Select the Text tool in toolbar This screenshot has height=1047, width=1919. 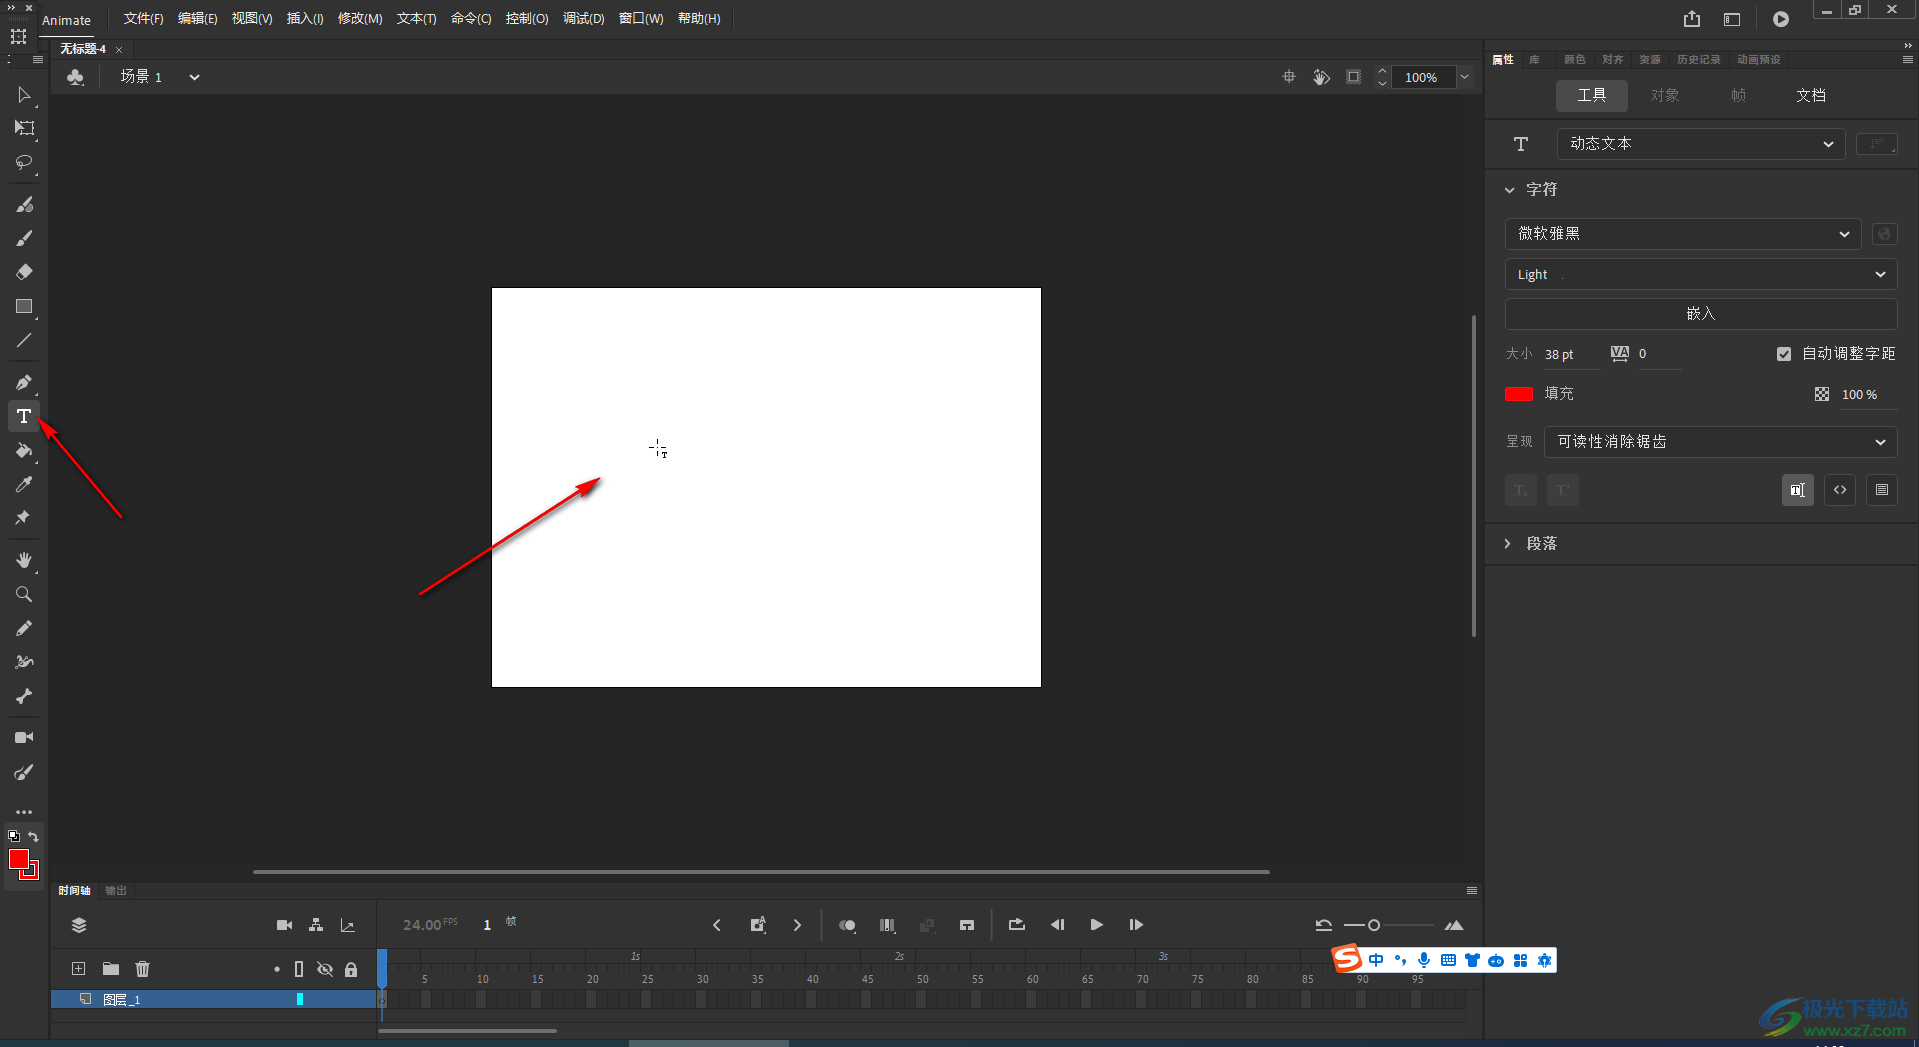point(24,416)
